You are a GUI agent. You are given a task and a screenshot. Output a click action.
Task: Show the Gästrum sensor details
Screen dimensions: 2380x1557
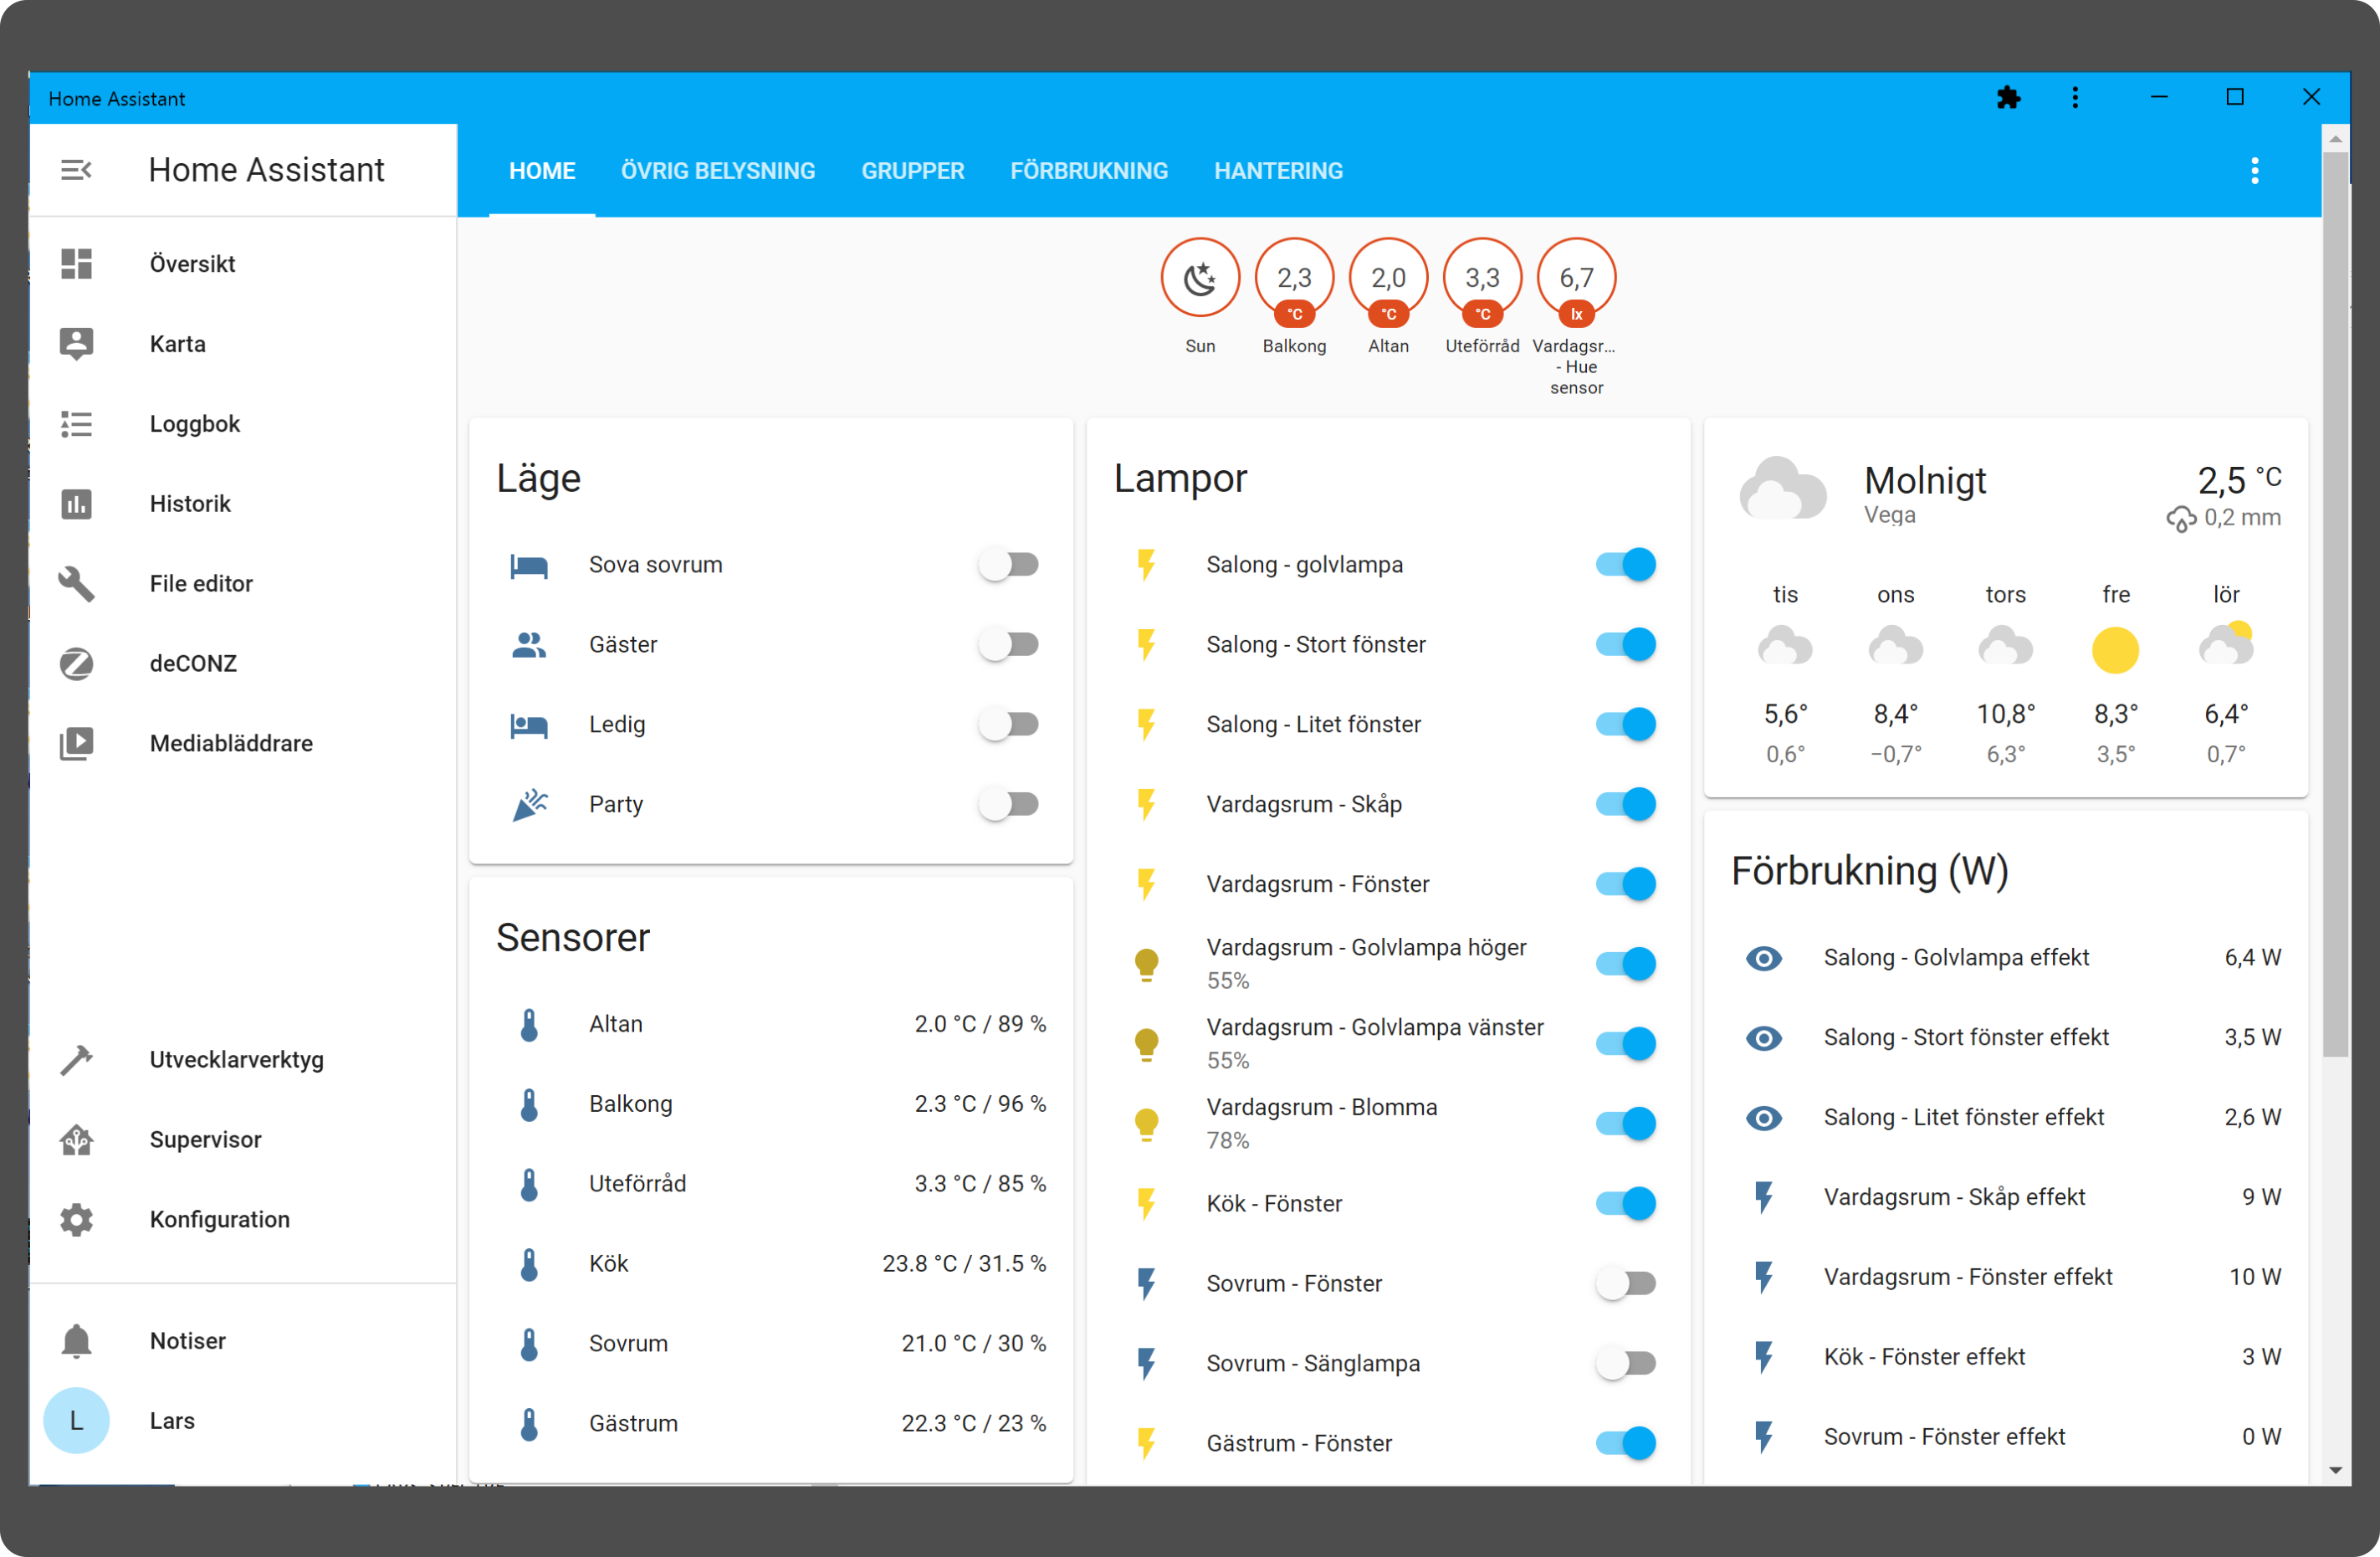pyautogui.click(x=771, y=1424)
